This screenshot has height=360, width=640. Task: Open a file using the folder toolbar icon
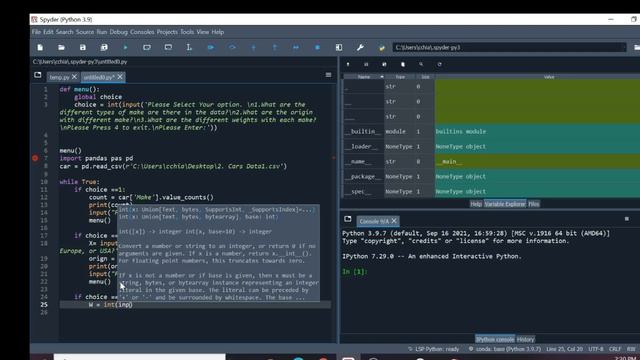[x=61, y=47]
